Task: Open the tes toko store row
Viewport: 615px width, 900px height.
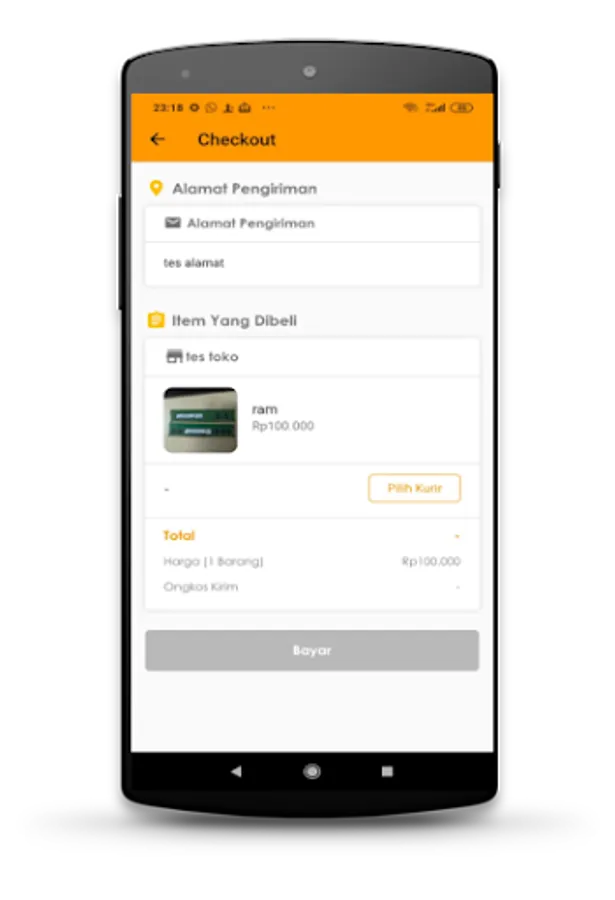Action: pyautogui.click(x=312, y=356)
